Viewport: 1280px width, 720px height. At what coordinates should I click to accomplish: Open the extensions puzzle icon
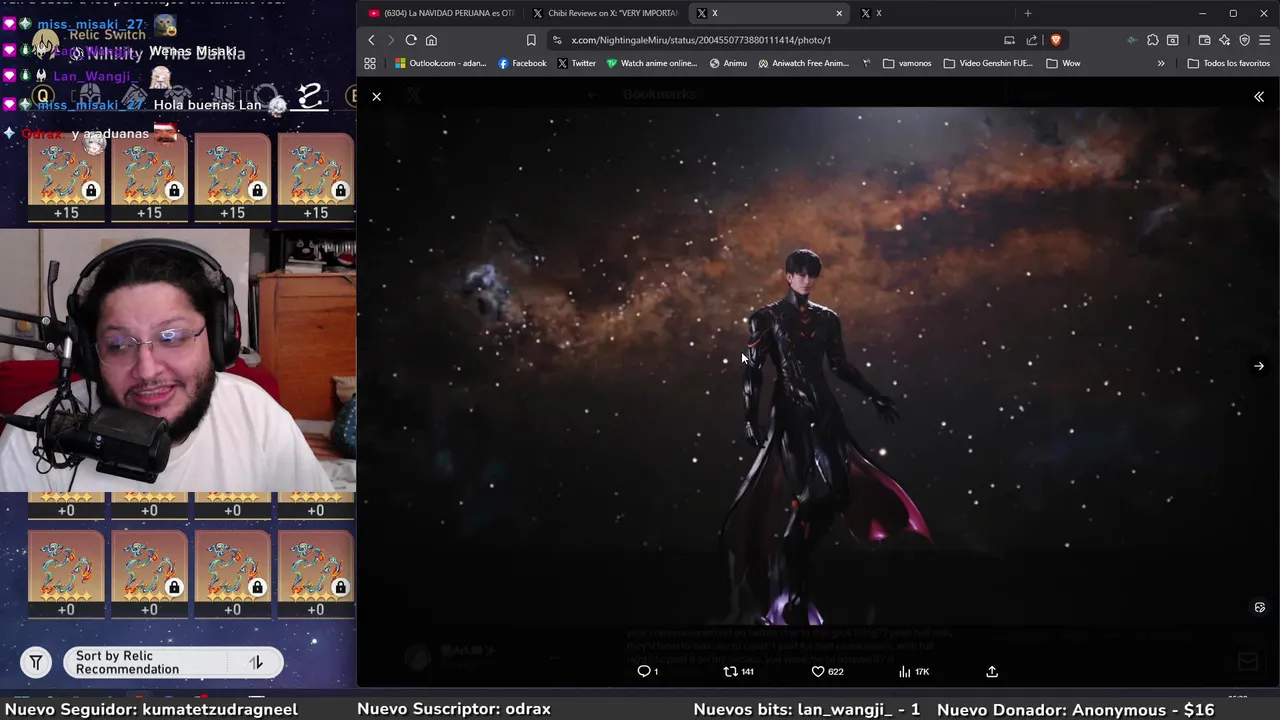click(x=1153, y=40)
